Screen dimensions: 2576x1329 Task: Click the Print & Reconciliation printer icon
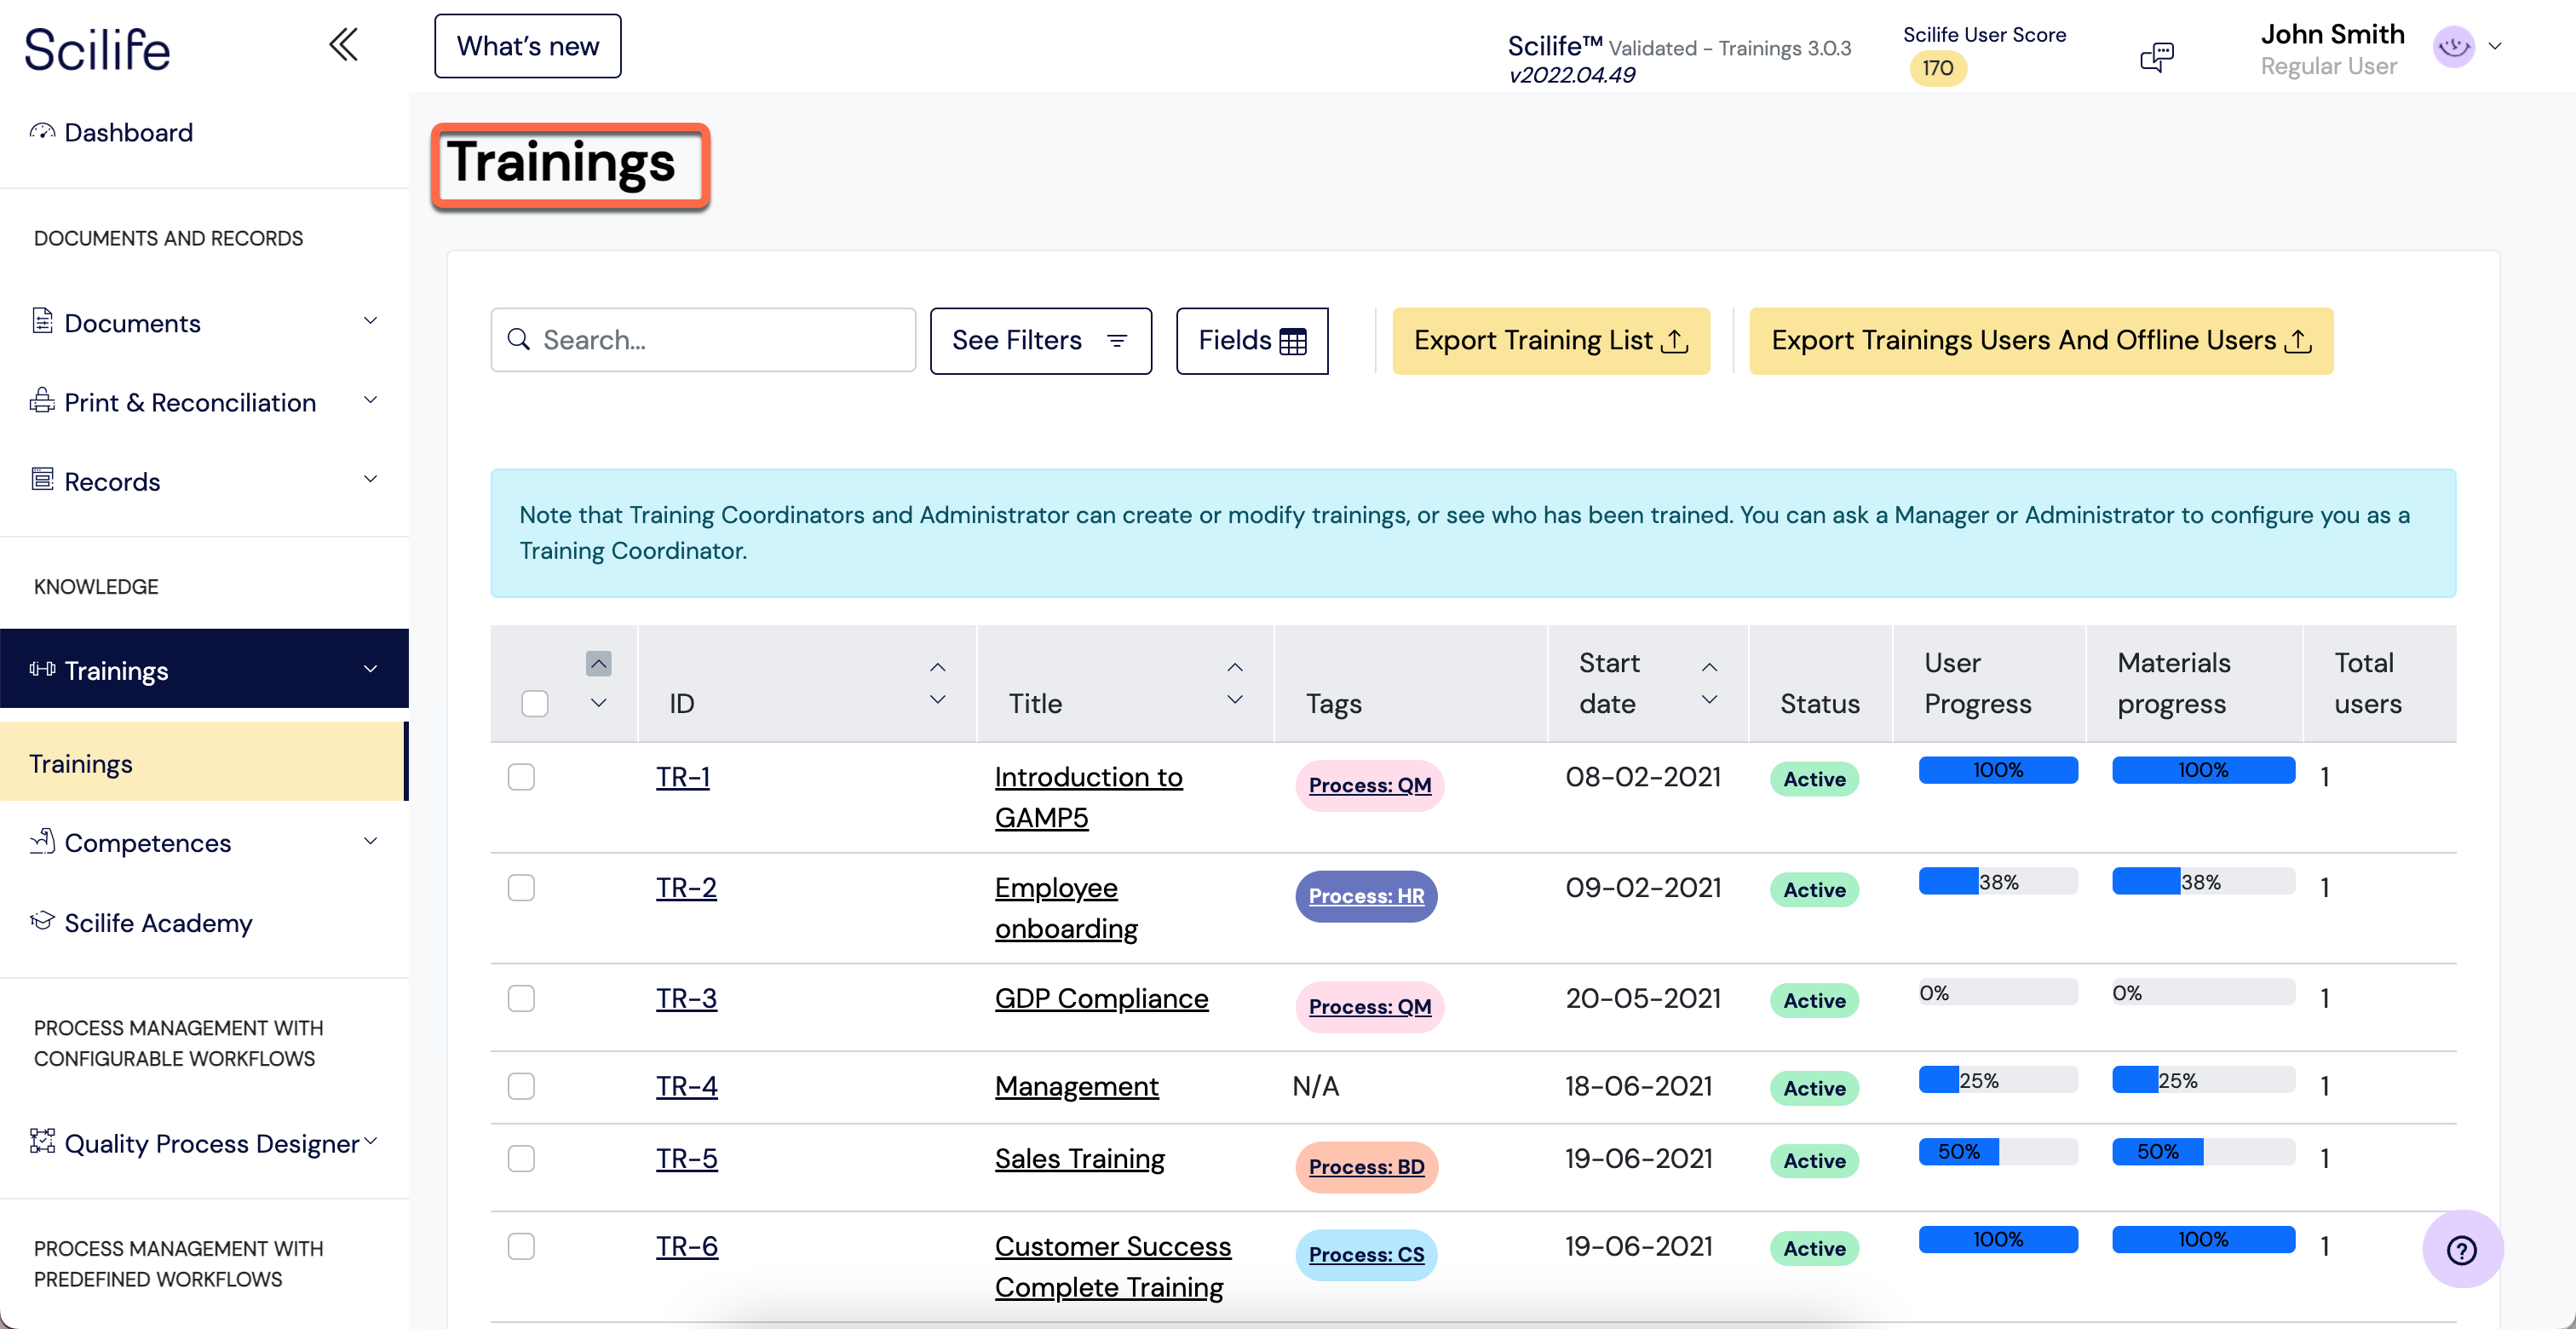coord(42,400)
